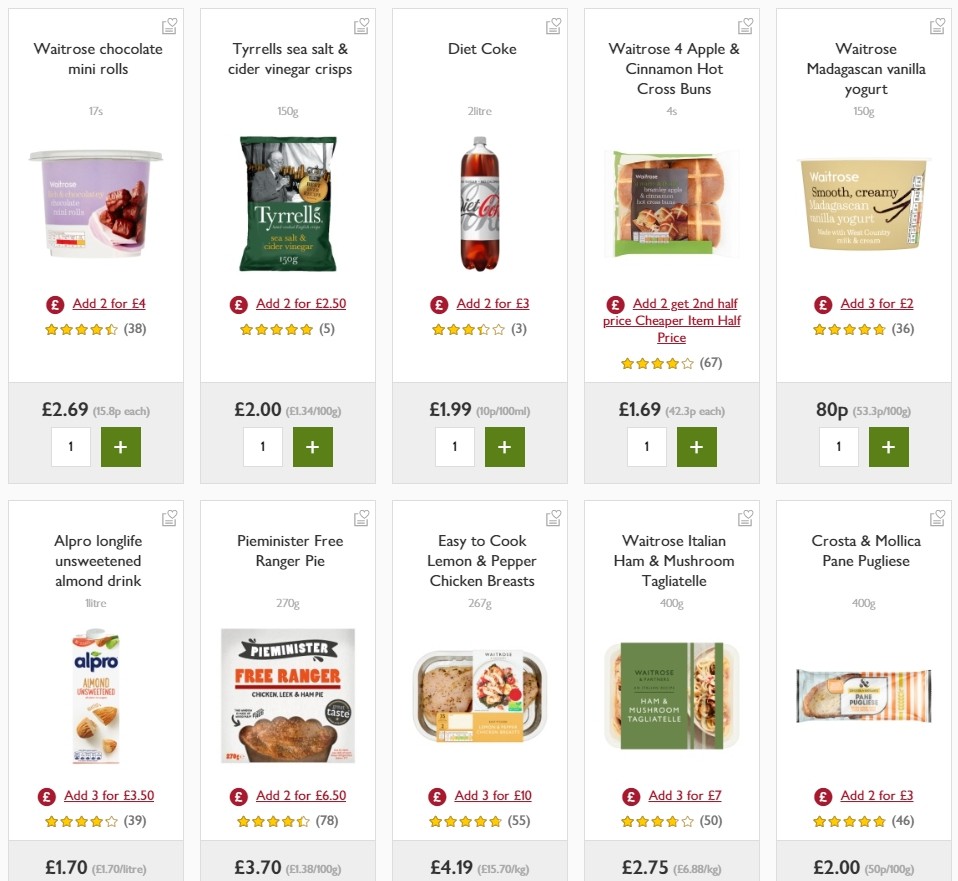The height and width of the screenshot is (881, 958).
Task: Click the pound offer icon on the Italian Ham & Mushroom Tagliatelle deal
Action: click(631, 795)
